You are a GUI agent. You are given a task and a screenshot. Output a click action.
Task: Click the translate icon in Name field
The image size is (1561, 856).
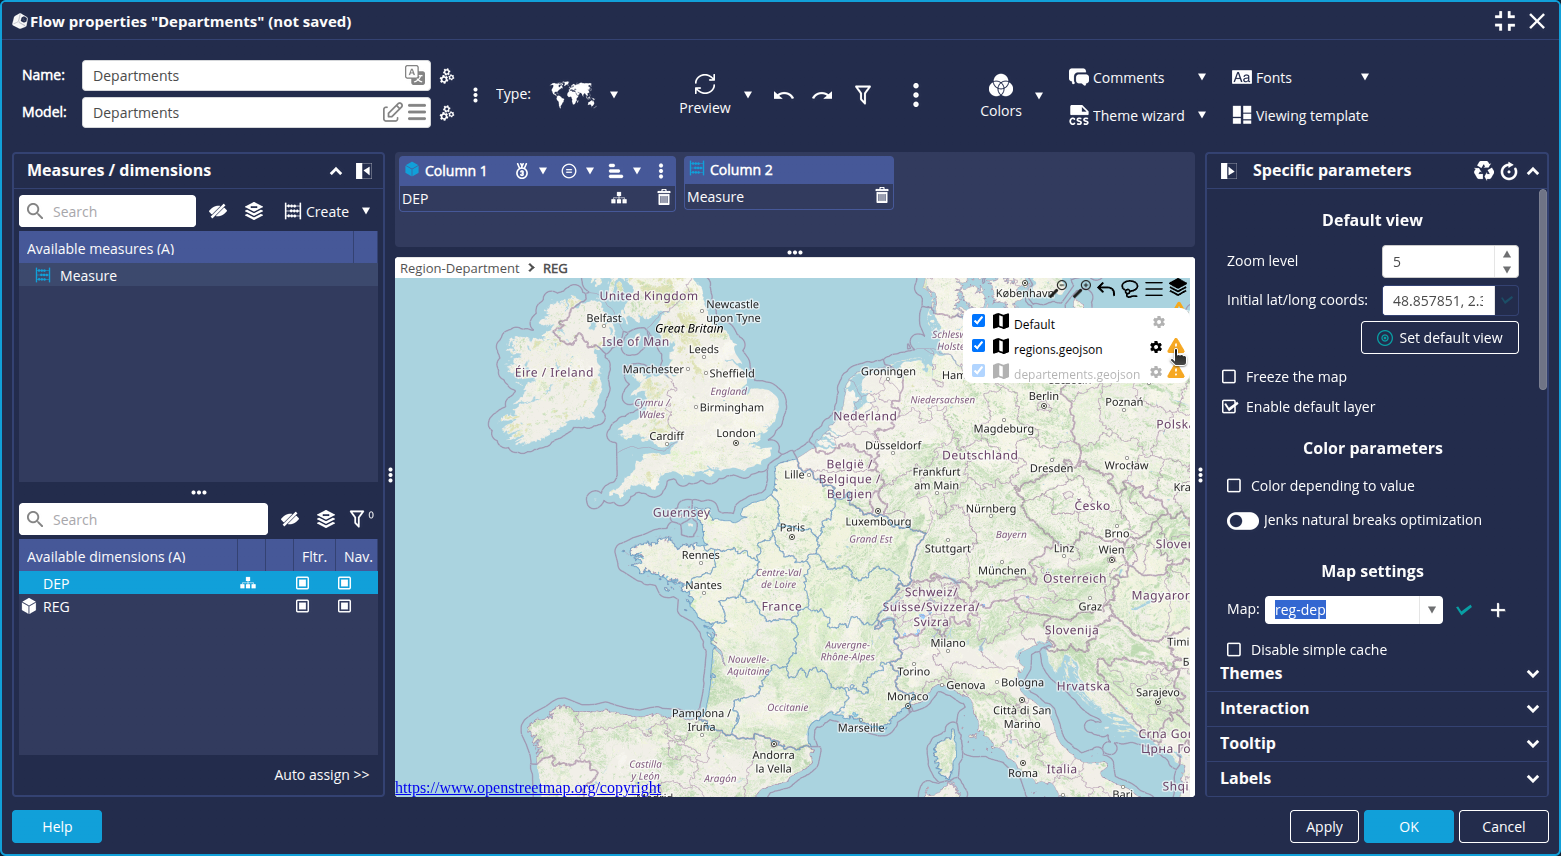pos(414,74)
